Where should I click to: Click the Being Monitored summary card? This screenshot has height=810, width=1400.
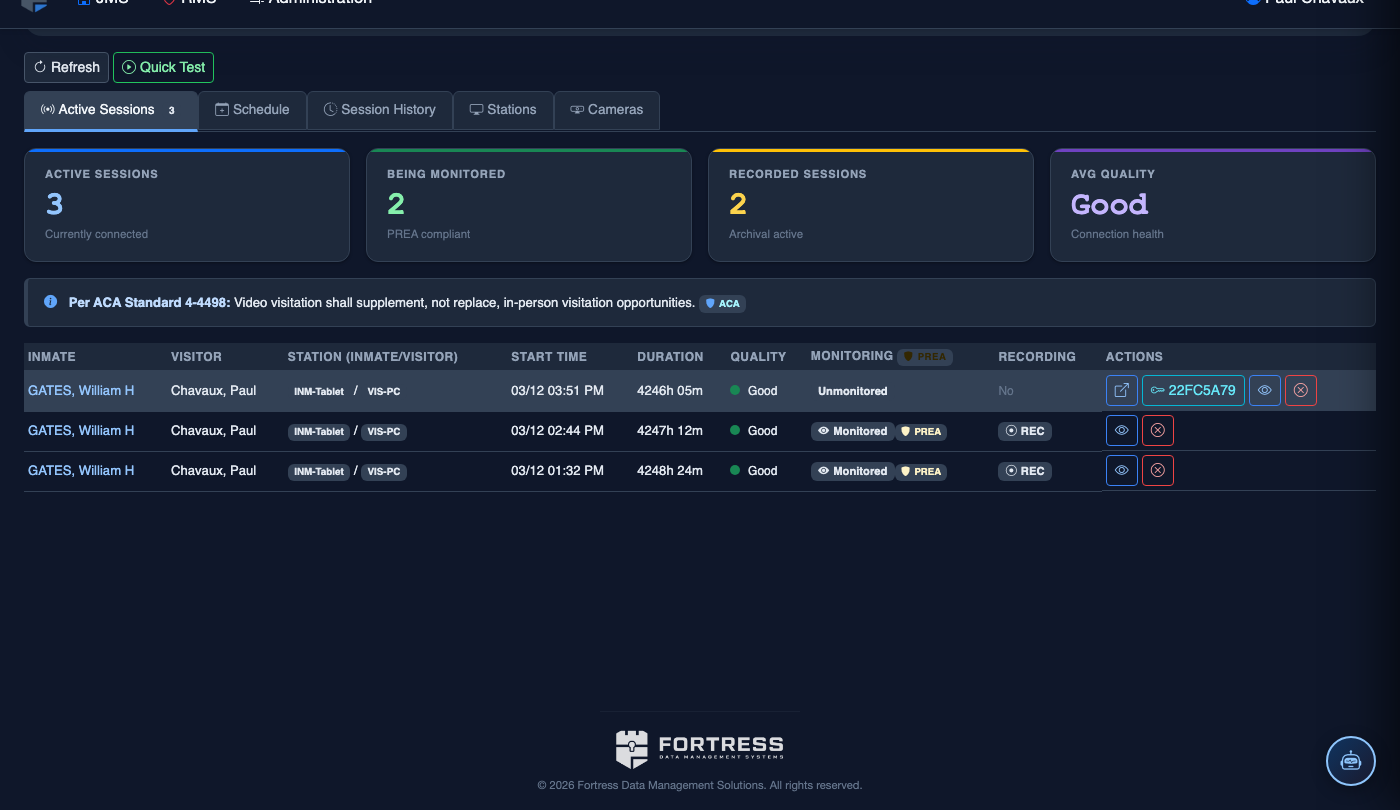529,205
